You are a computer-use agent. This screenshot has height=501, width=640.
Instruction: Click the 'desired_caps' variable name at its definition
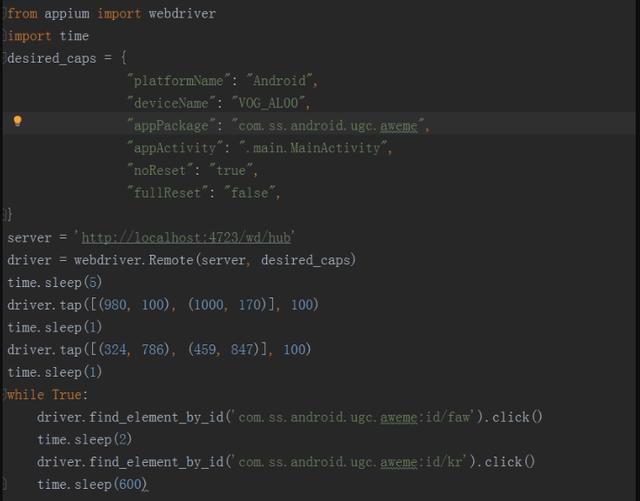coord(51,58)
